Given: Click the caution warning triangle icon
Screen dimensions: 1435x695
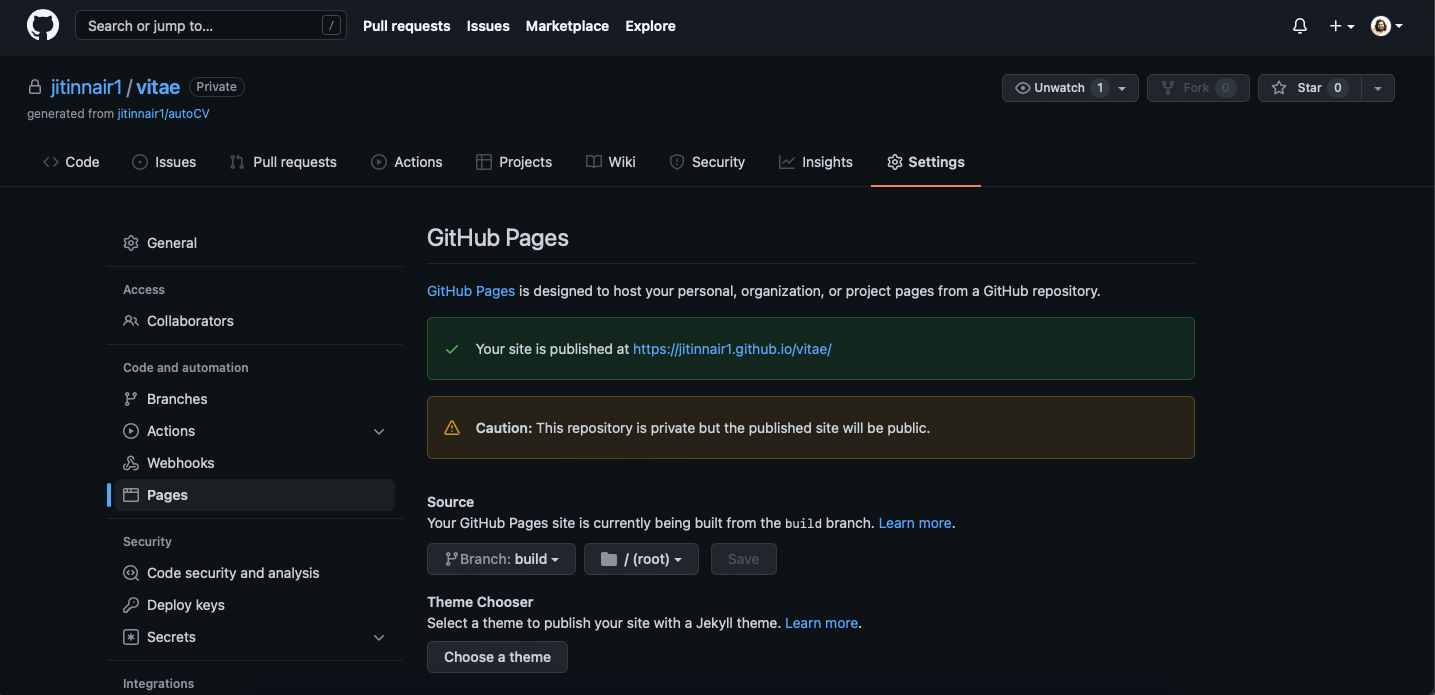Looking at the screenshot, I should [452, 428].
